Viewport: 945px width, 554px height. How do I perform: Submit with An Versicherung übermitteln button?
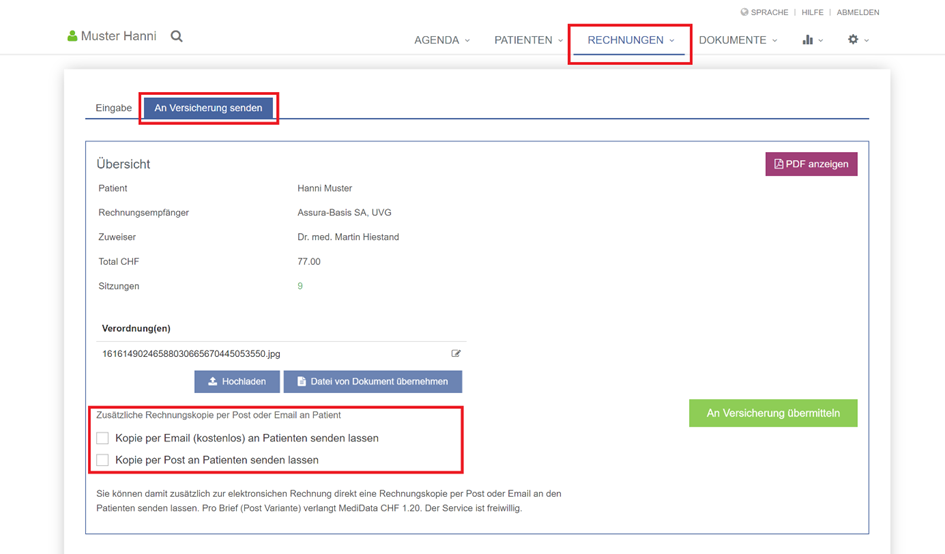(x=773, y=413)
